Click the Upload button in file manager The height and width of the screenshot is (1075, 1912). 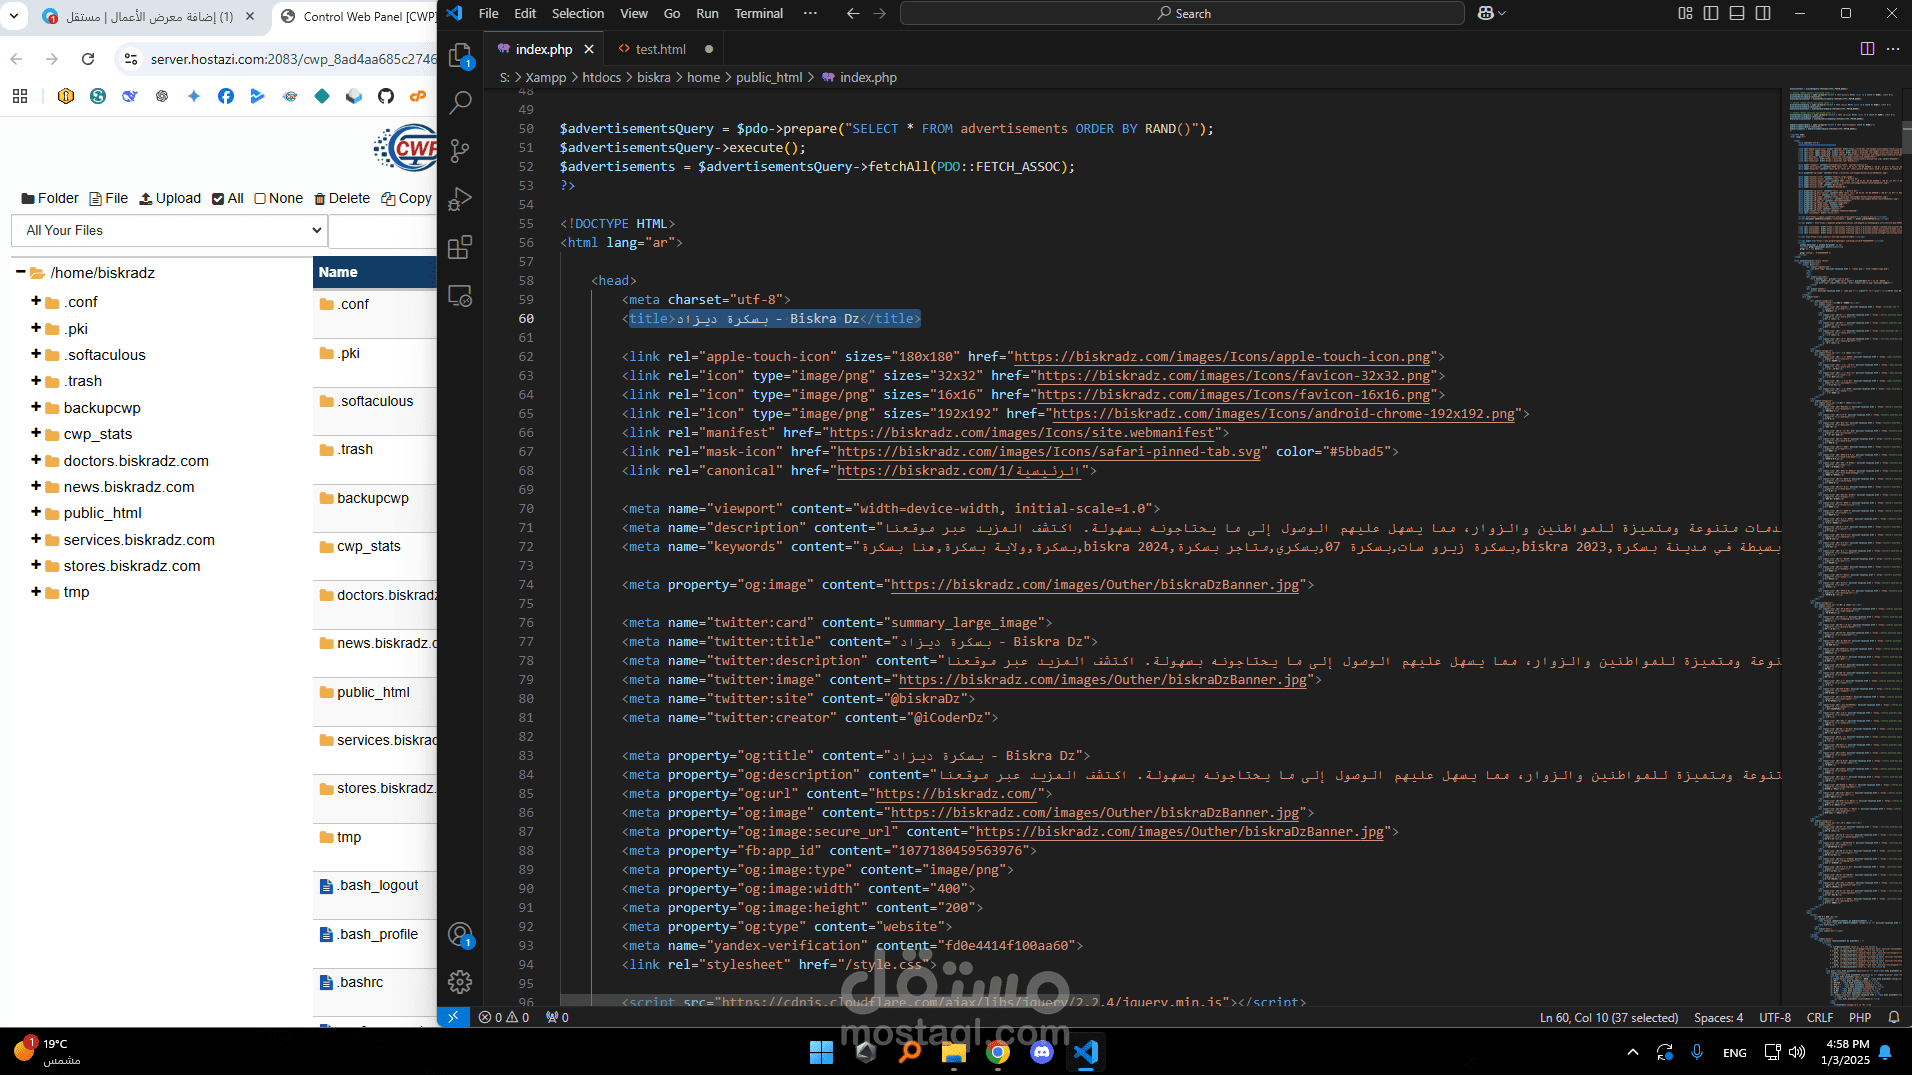[x=170, y=199]
